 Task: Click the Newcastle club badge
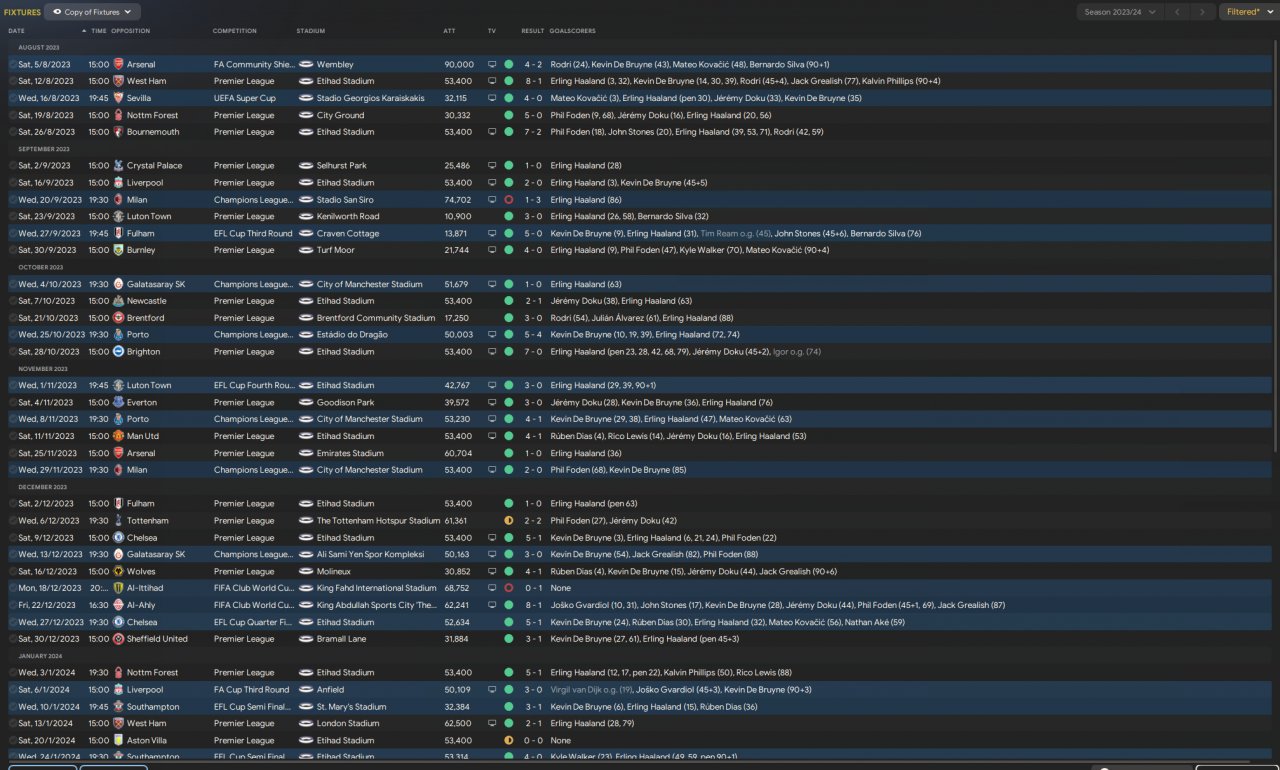[x=118, y=301]
